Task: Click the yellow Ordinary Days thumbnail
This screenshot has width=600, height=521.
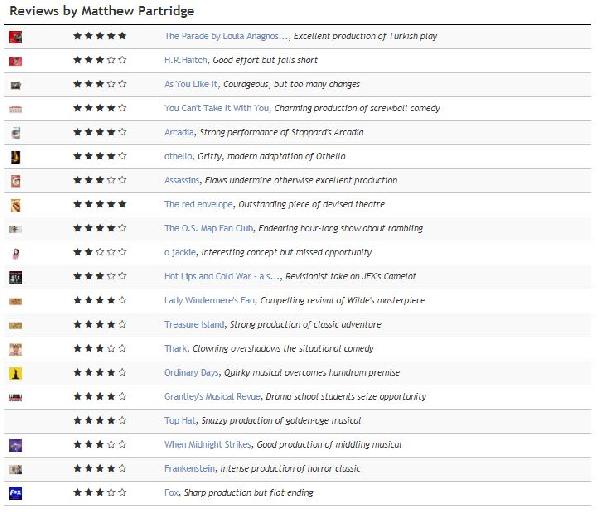Action: point(15,373)
